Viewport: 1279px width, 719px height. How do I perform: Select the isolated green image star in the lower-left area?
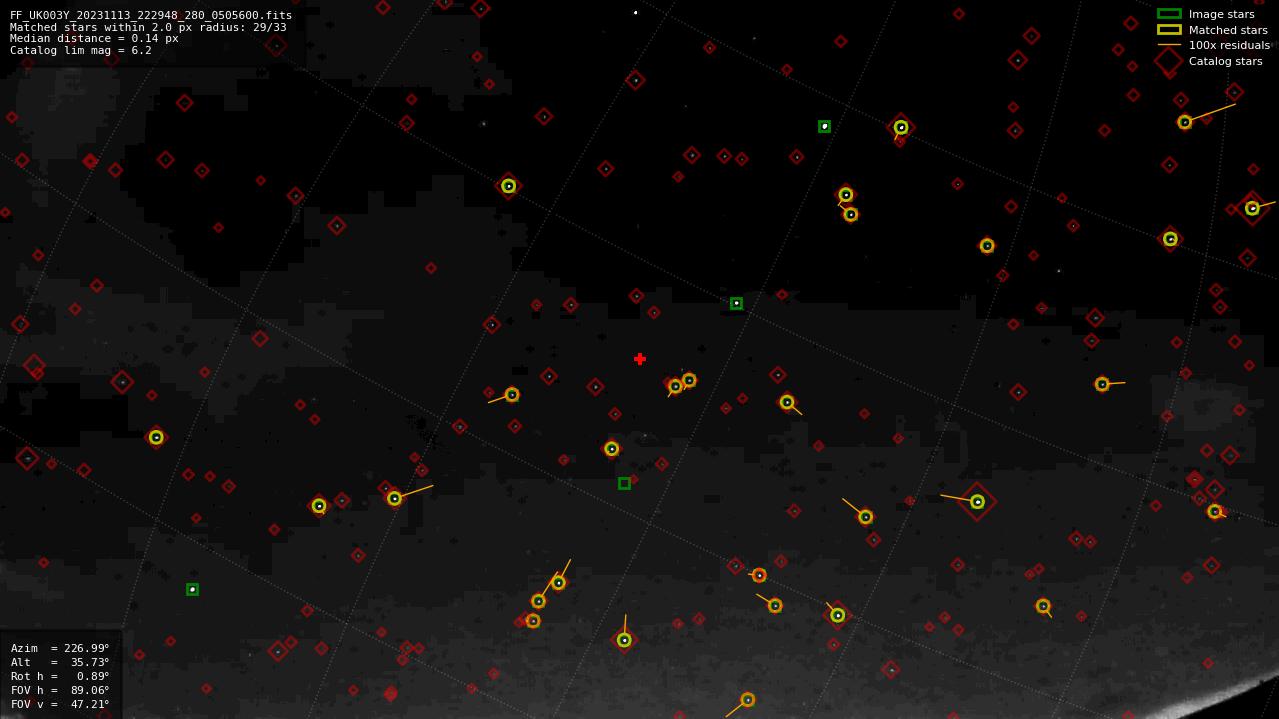(x=192, y=590)
